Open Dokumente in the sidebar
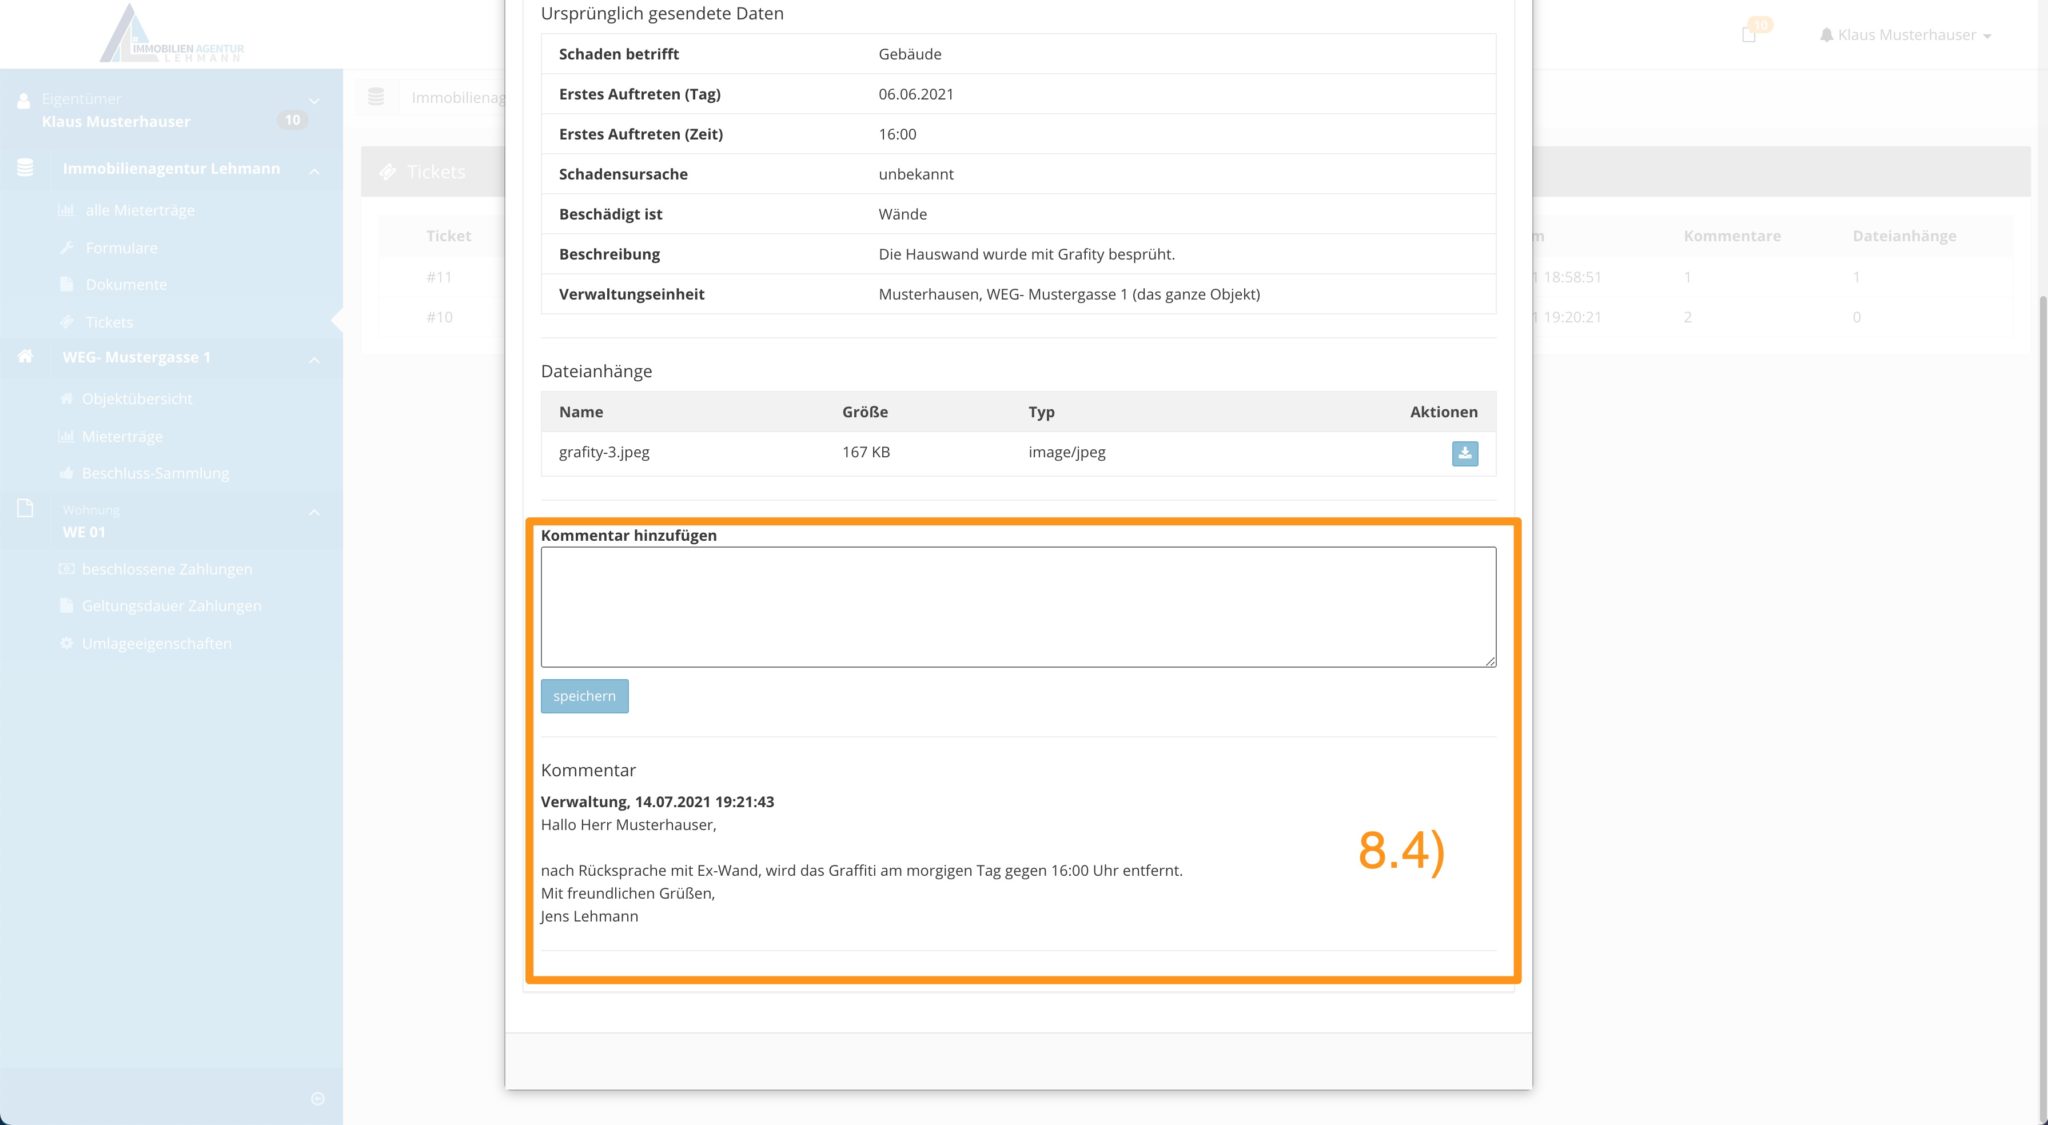 [126, 284]
